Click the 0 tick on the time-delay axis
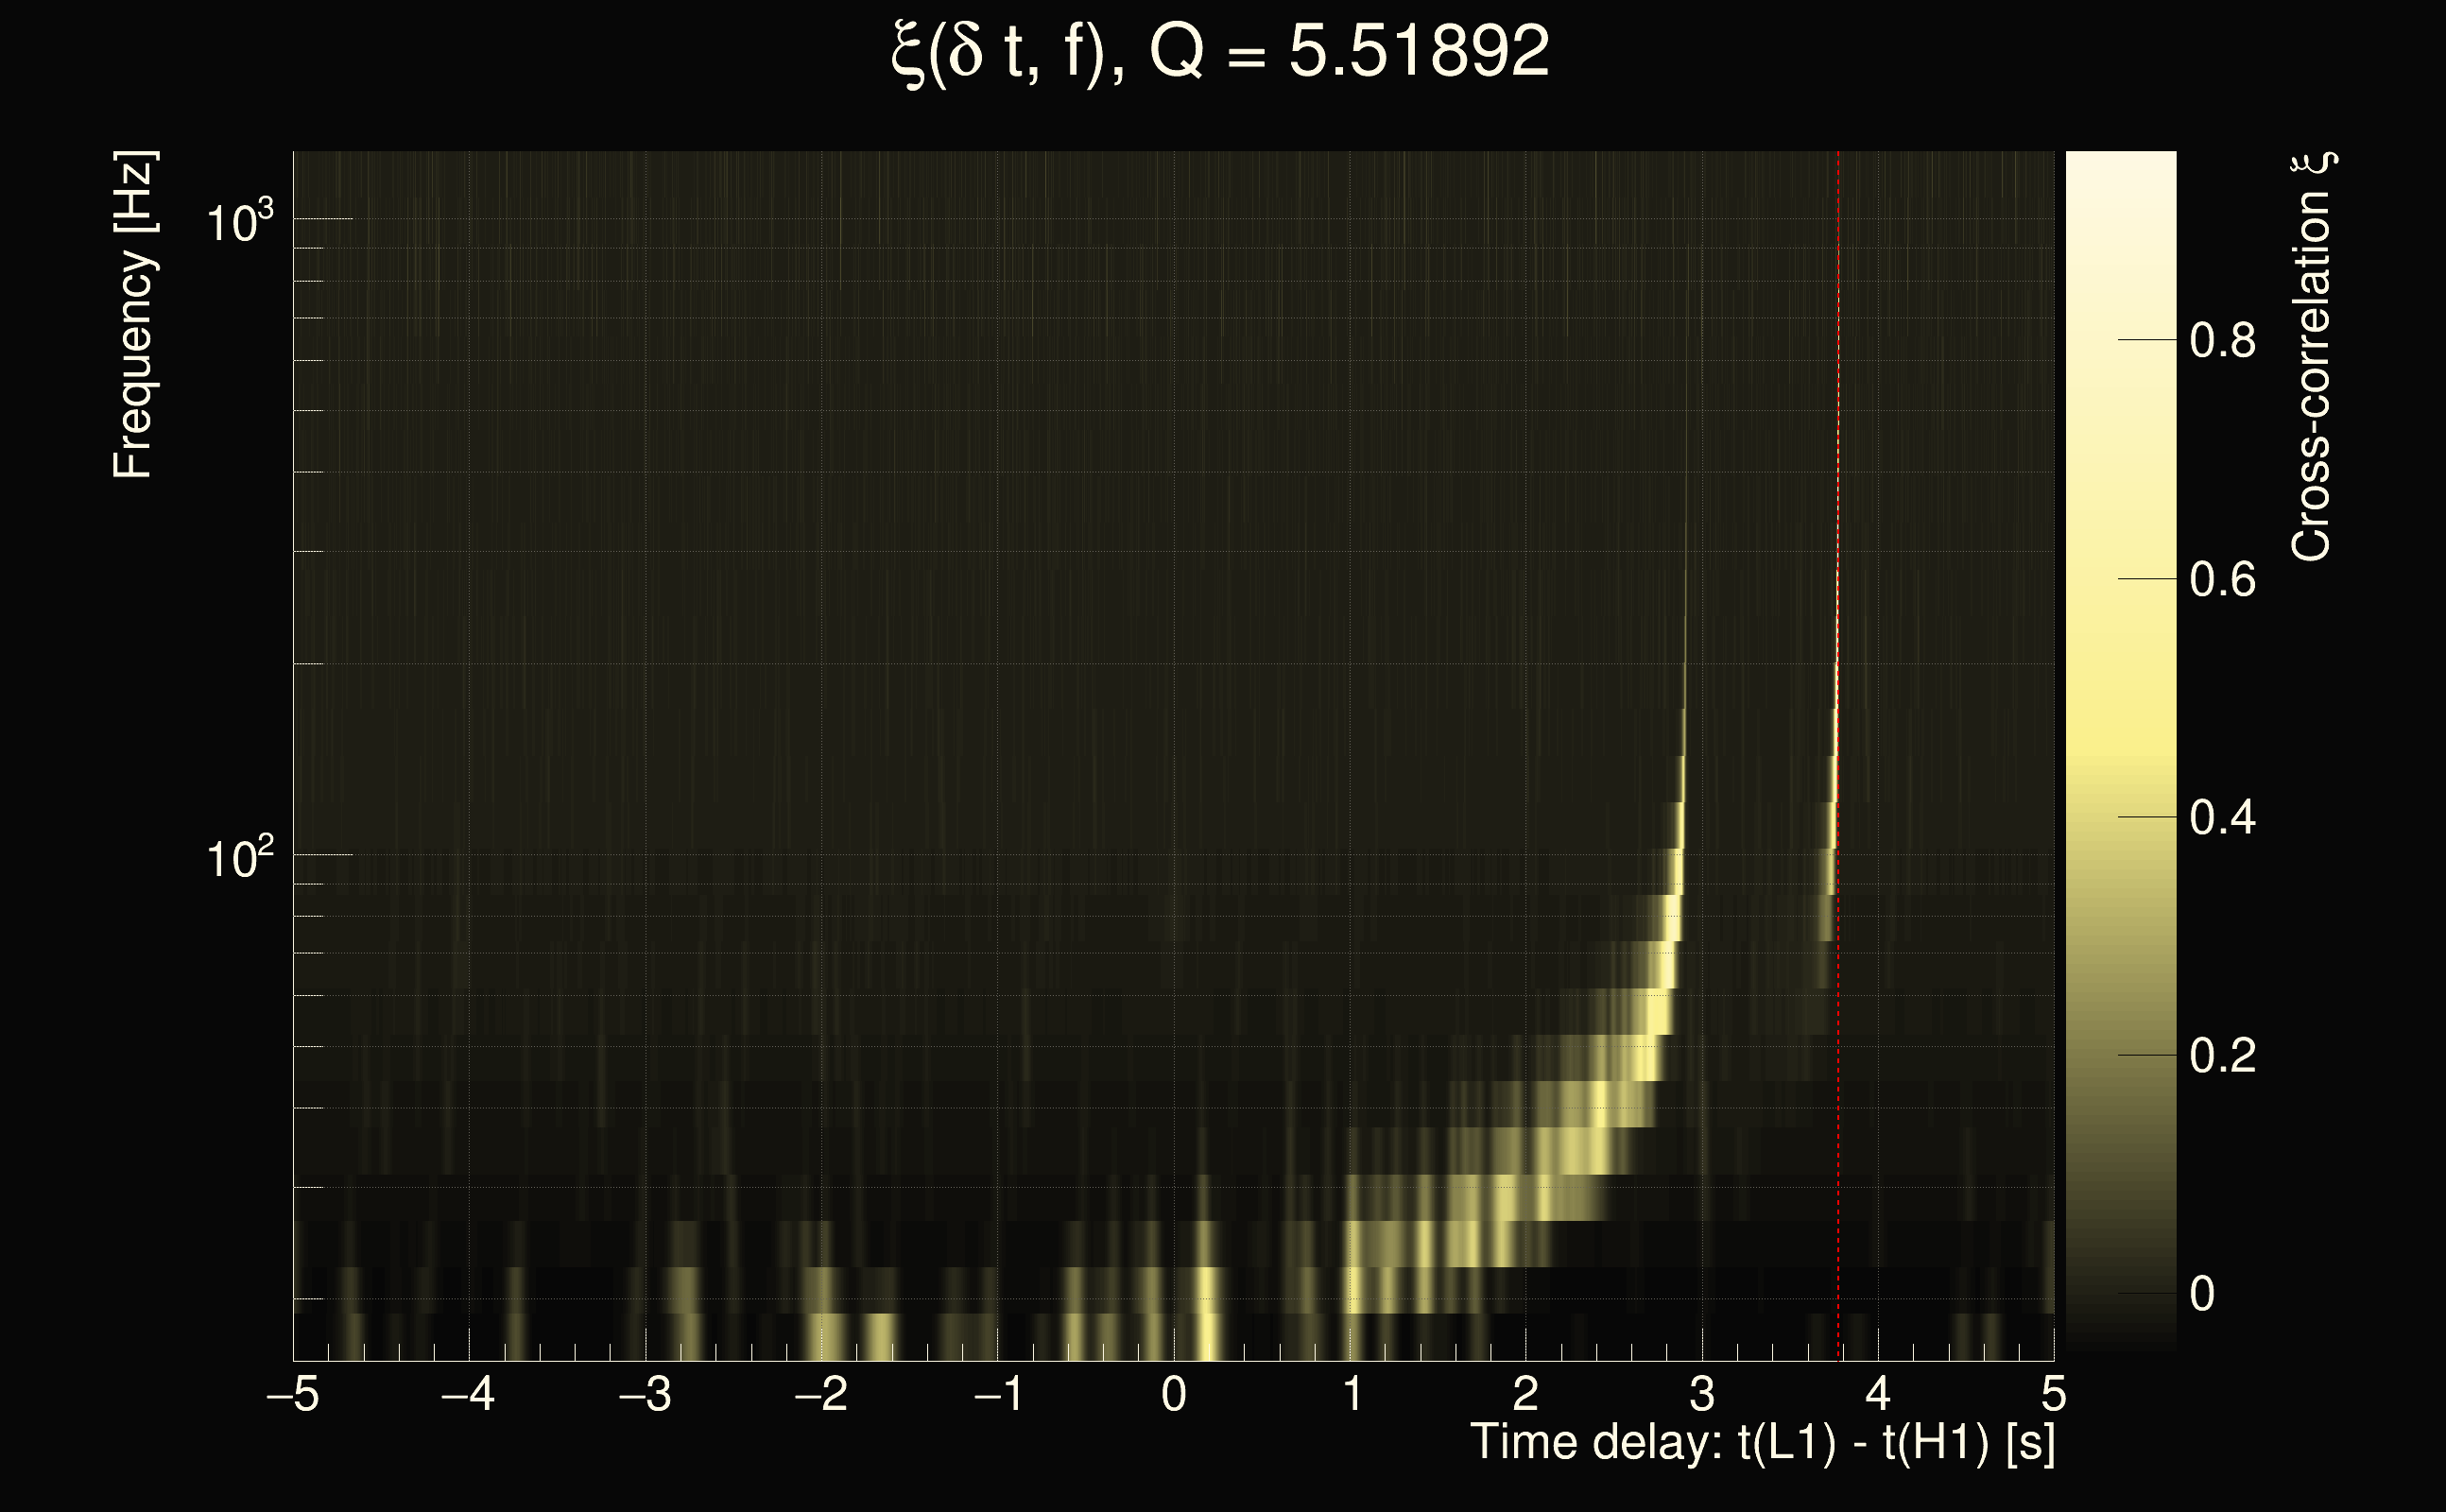 1174,1394
